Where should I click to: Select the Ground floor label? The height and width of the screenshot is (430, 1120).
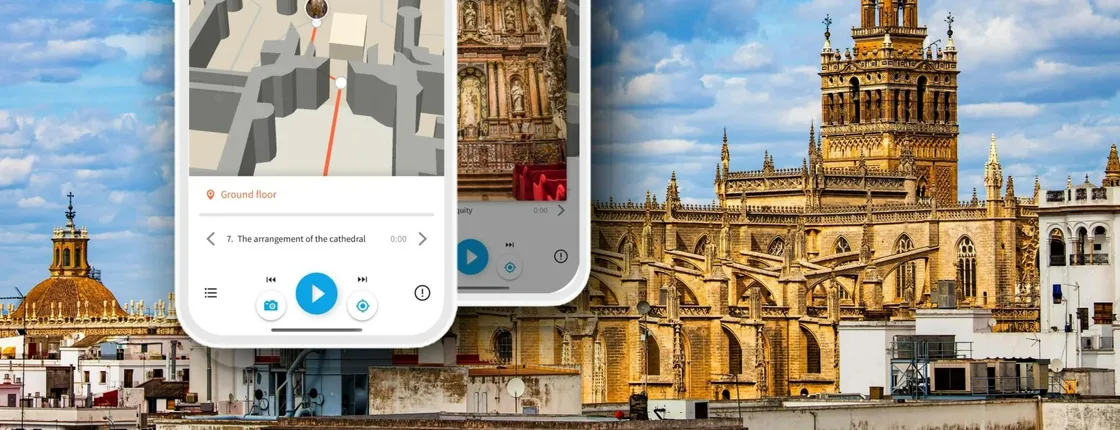point(249,194)
